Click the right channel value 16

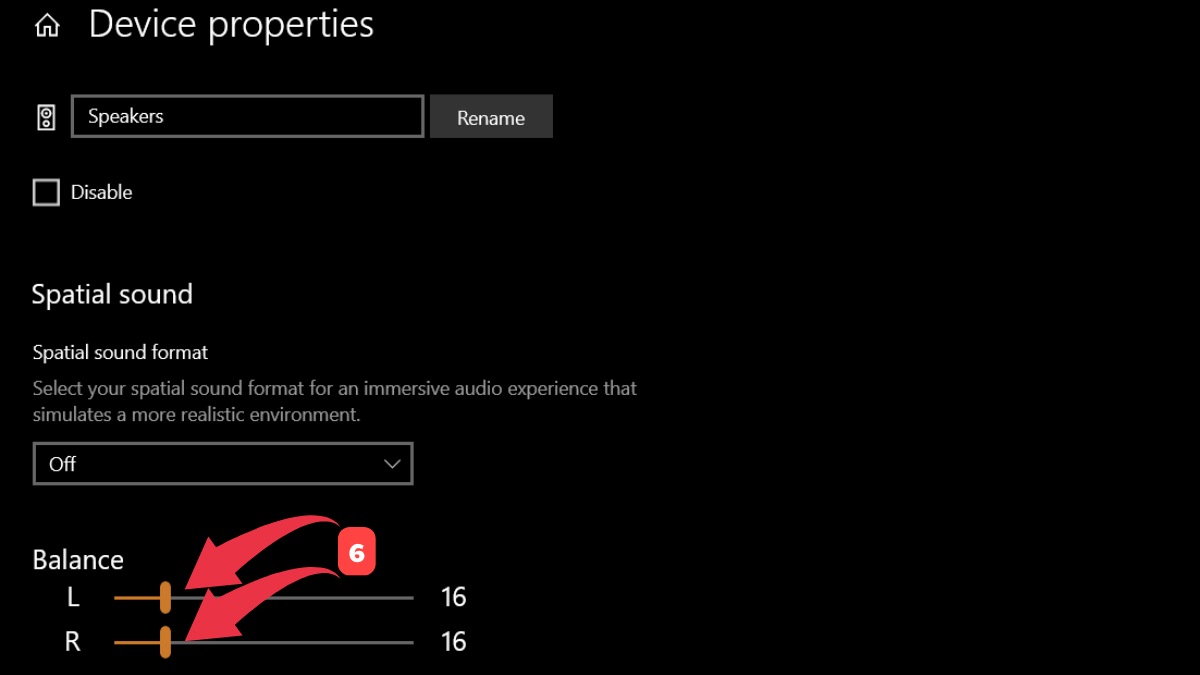pyautogui.click(x=453, y=642)
